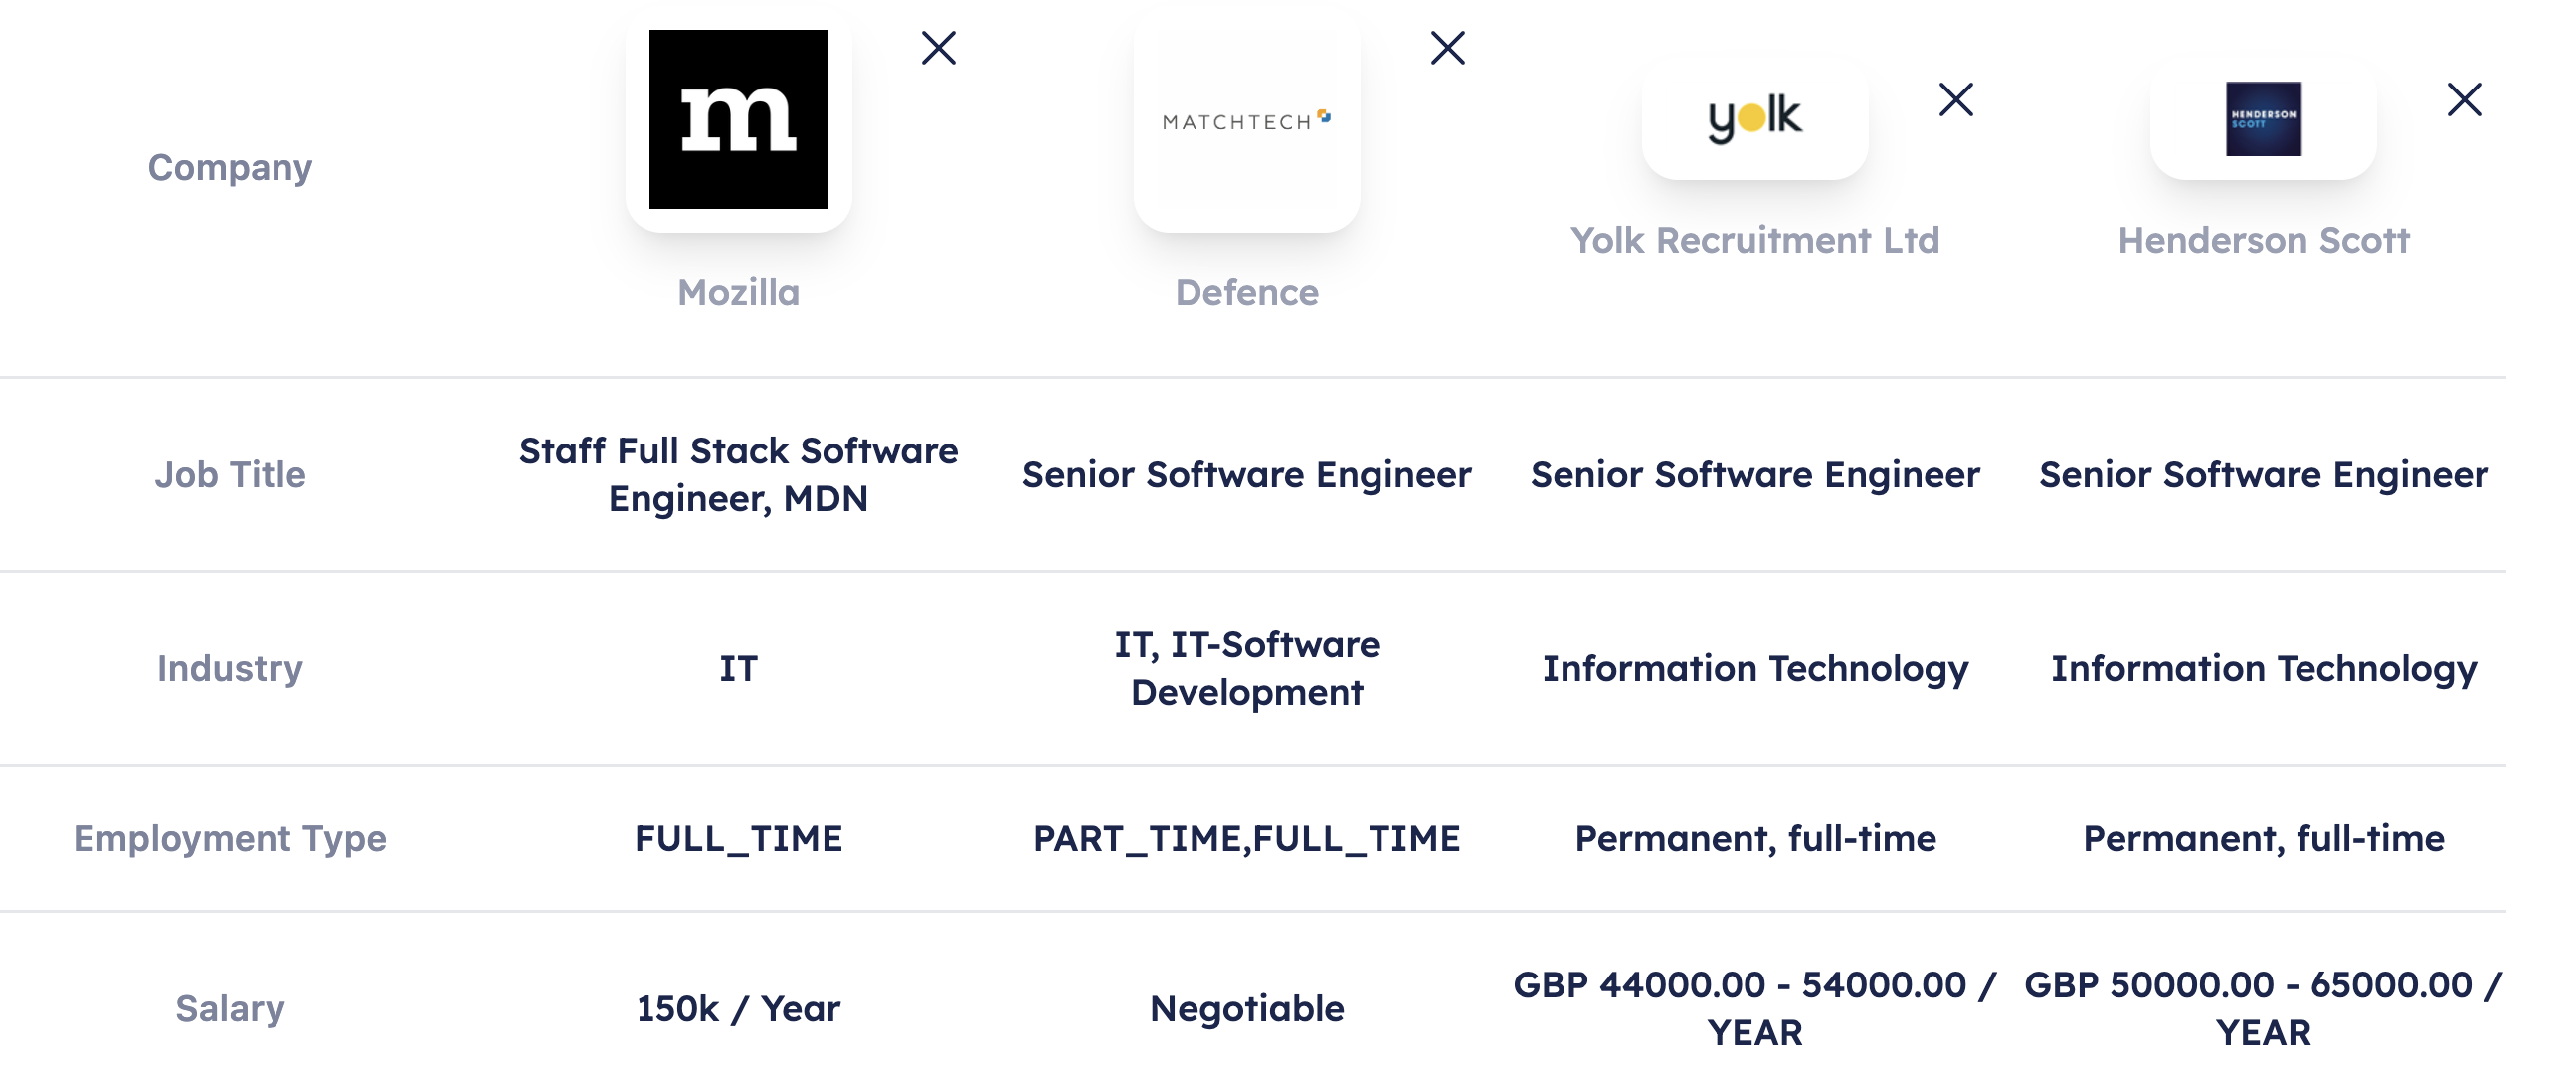
Task: Remove Yolk Recruitment Ltd from comparison
Action: click(1955, 100)
